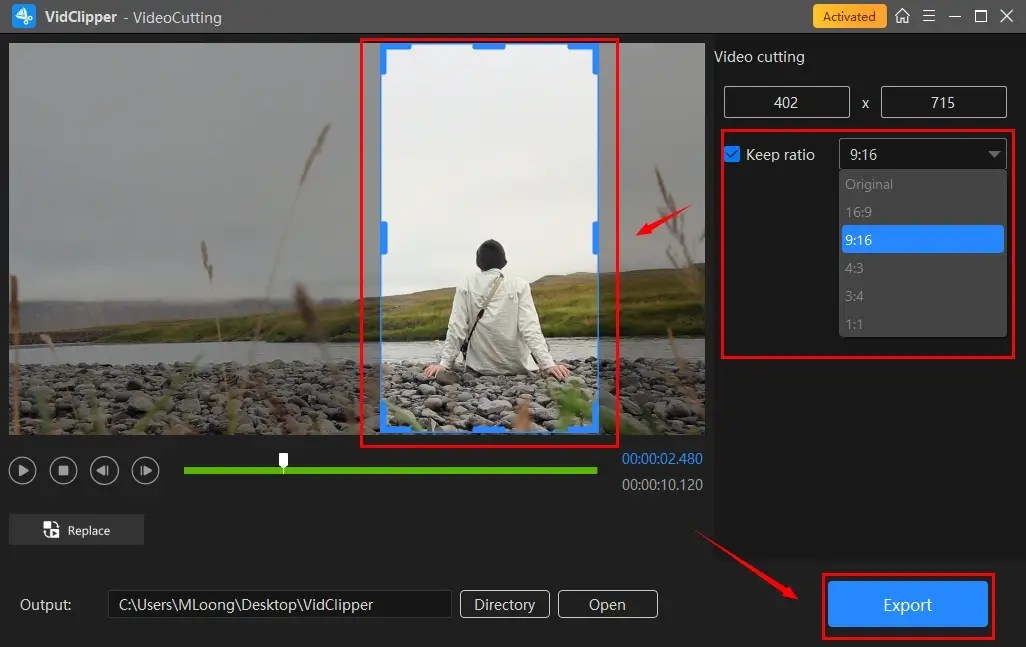Screen dimensions: 1026x647
Task: Export the cut video
Action: pos(906,604)
